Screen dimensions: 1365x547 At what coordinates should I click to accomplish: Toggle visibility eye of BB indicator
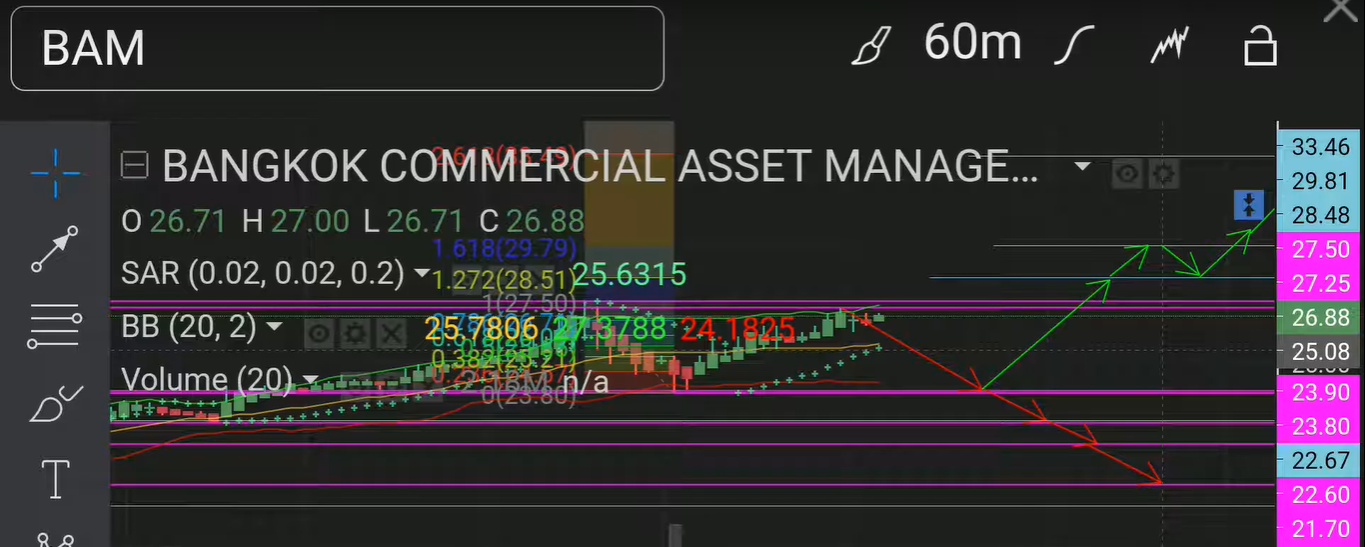pyautogui.click(x=319, y=333)
